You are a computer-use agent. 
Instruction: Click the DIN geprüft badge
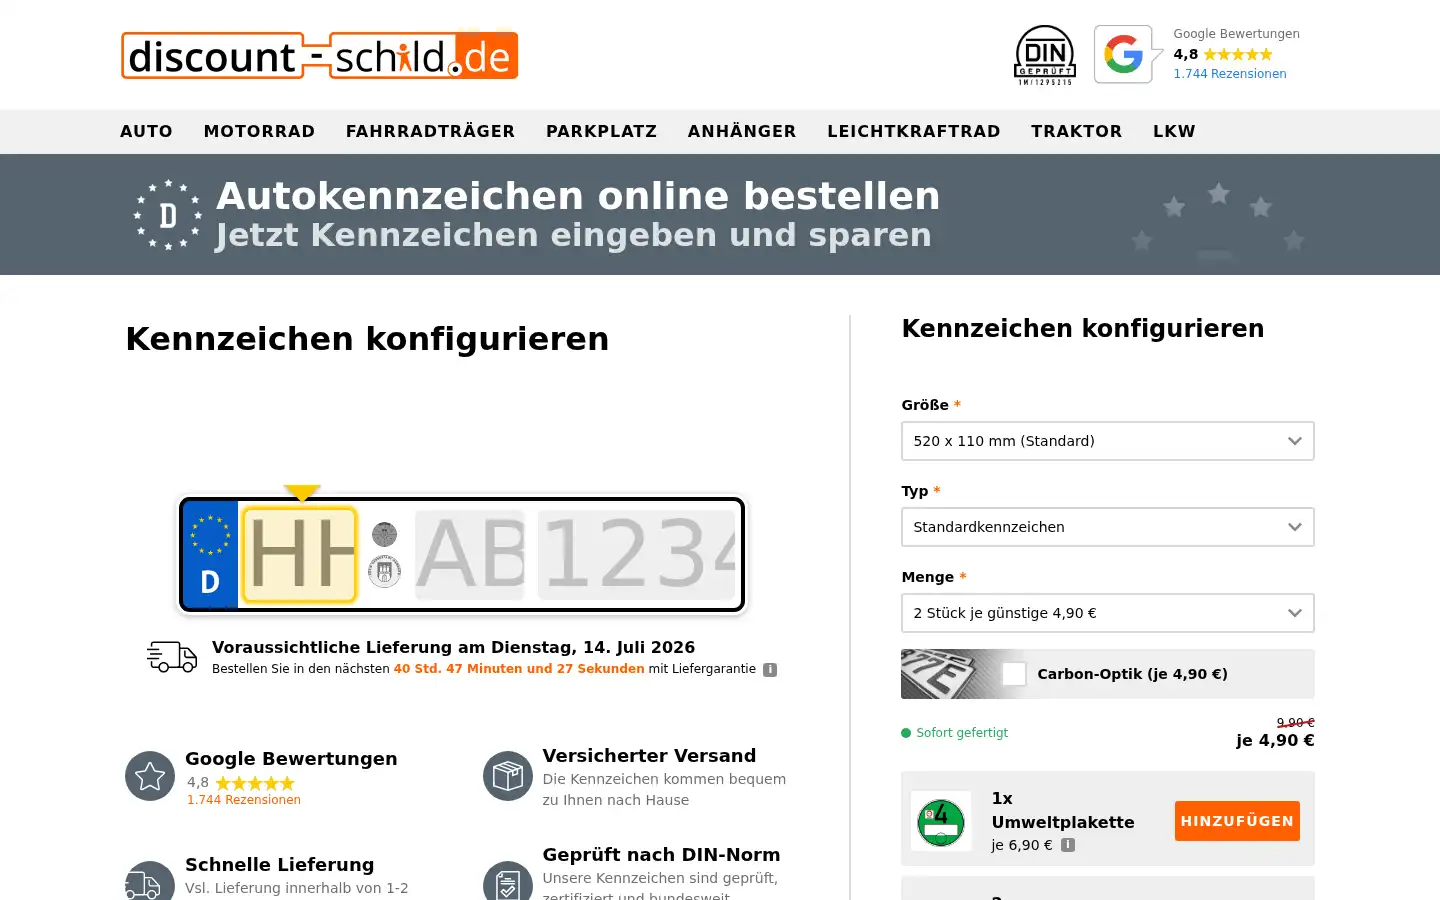[1045, 55]
